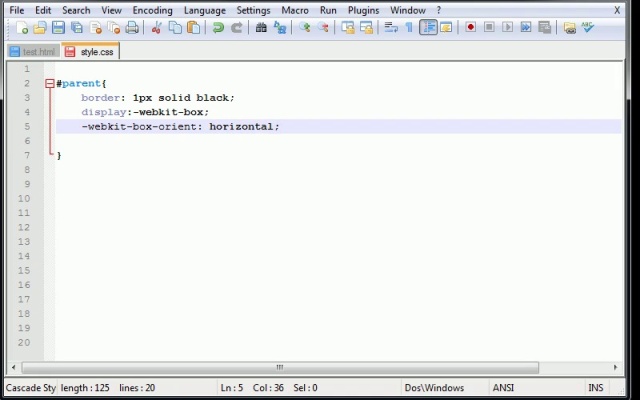640x400 pixels.
Task: Open user defined language dialog
Action: (447, 28)
